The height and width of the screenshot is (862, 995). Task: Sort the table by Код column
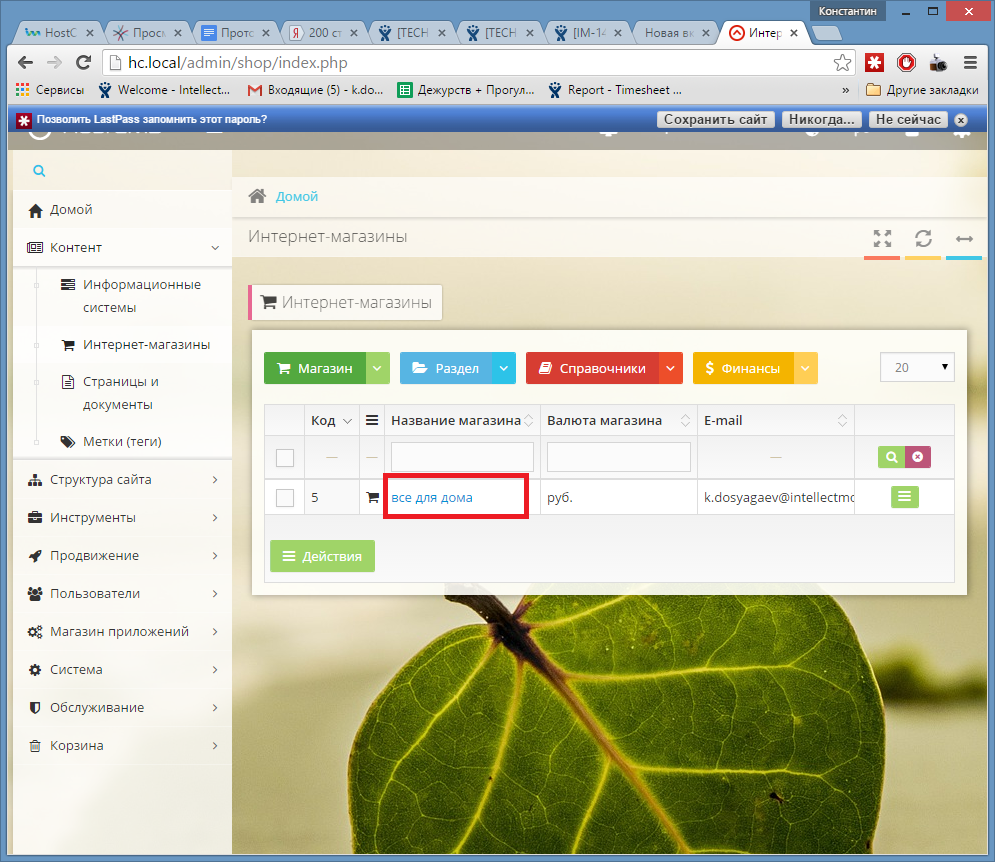331,420
